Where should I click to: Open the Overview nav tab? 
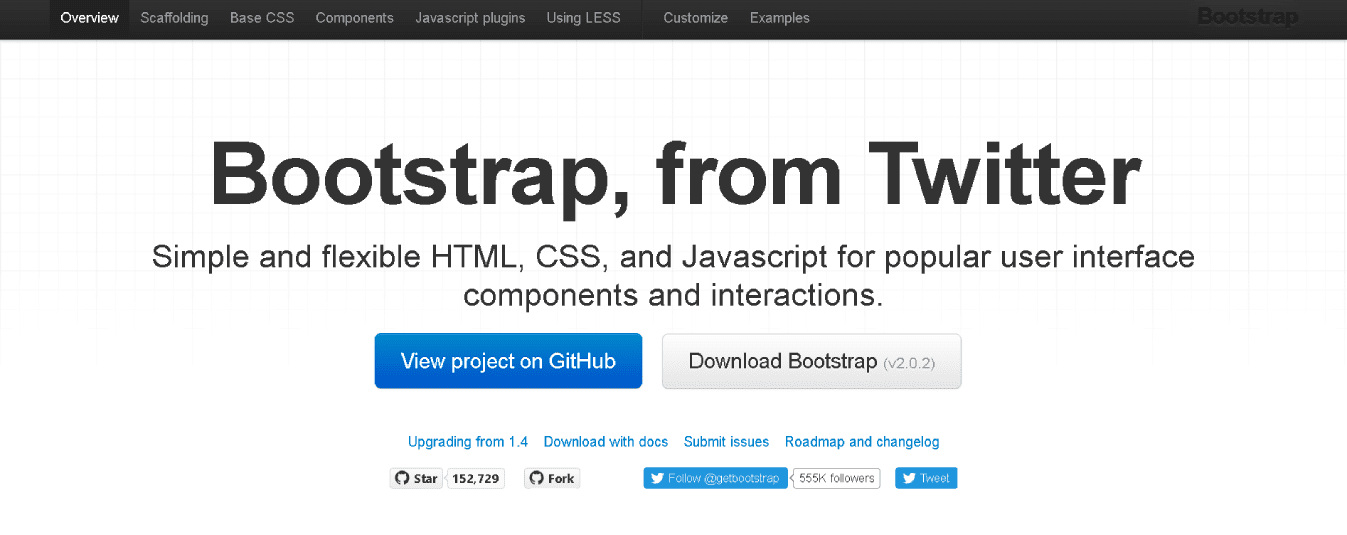[x=89, y=18]
